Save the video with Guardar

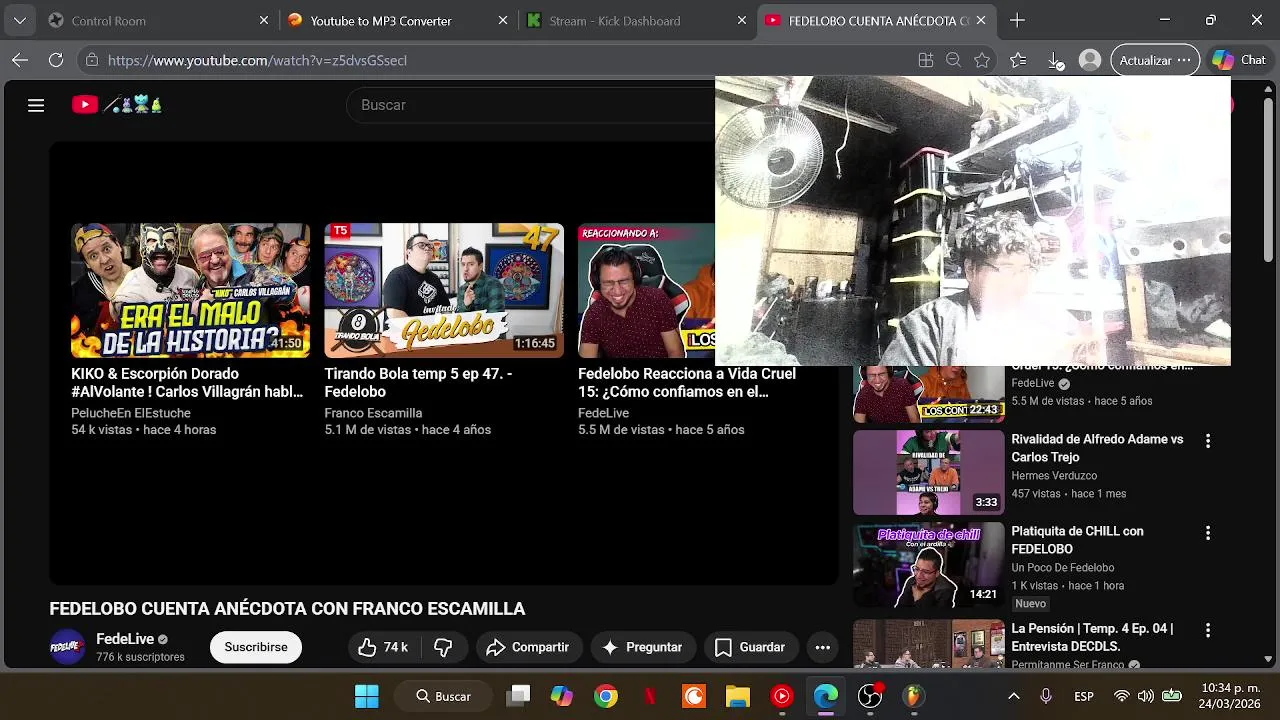[750, 647]
